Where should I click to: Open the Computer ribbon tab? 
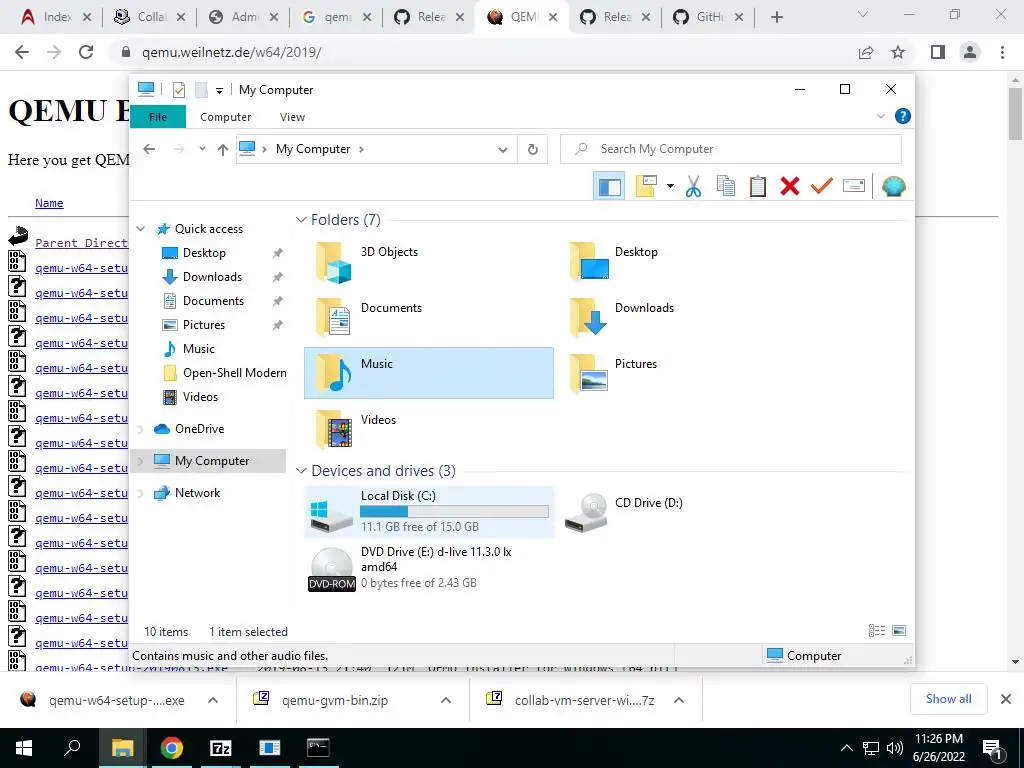(225, 117)
